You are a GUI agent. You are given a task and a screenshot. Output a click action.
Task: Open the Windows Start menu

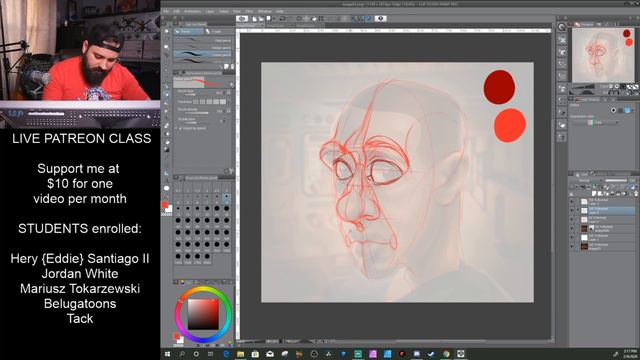(167, 354)
